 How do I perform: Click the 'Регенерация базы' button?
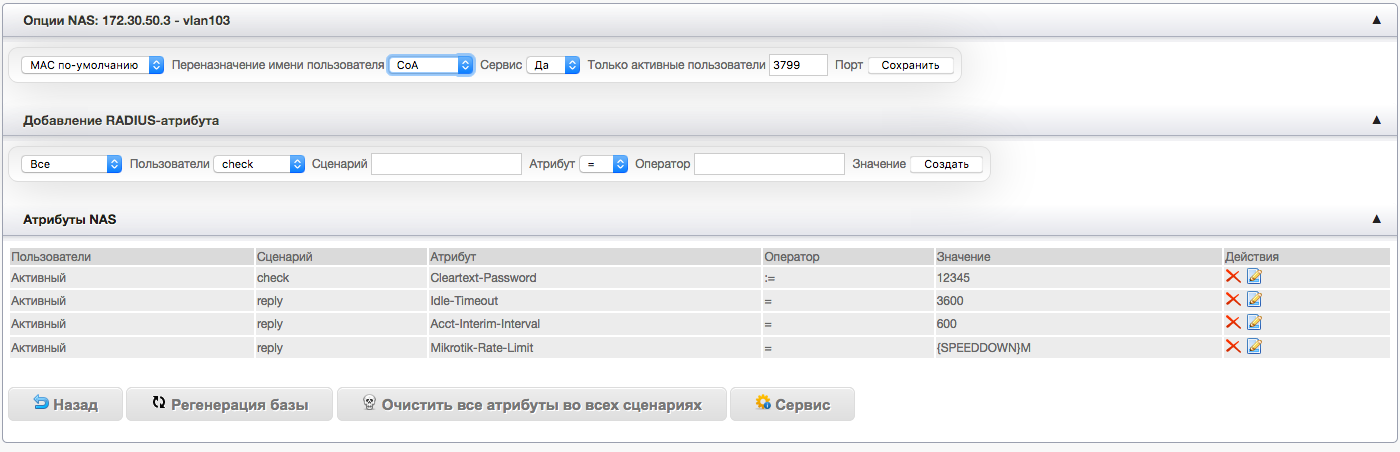tap(229, 405)
